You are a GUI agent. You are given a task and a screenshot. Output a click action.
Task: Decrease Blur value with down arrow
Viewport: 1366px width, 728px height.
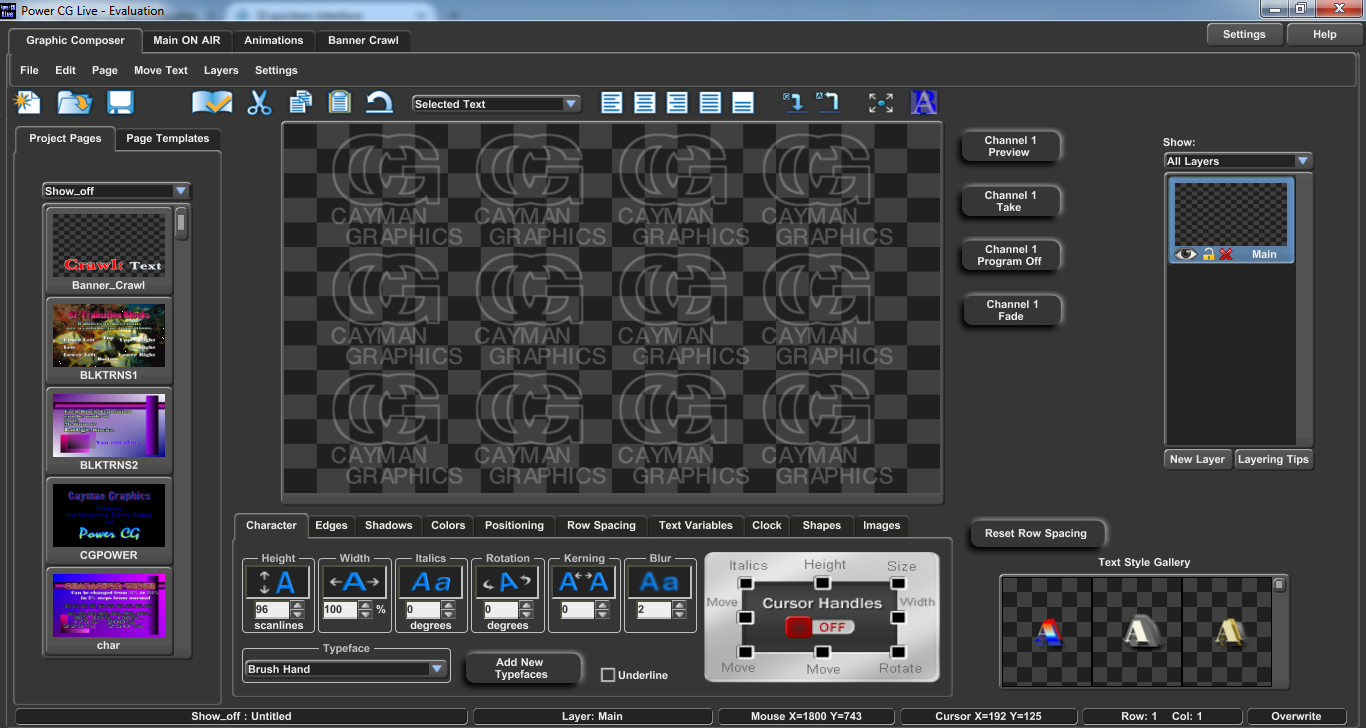[x=679, y=614]
